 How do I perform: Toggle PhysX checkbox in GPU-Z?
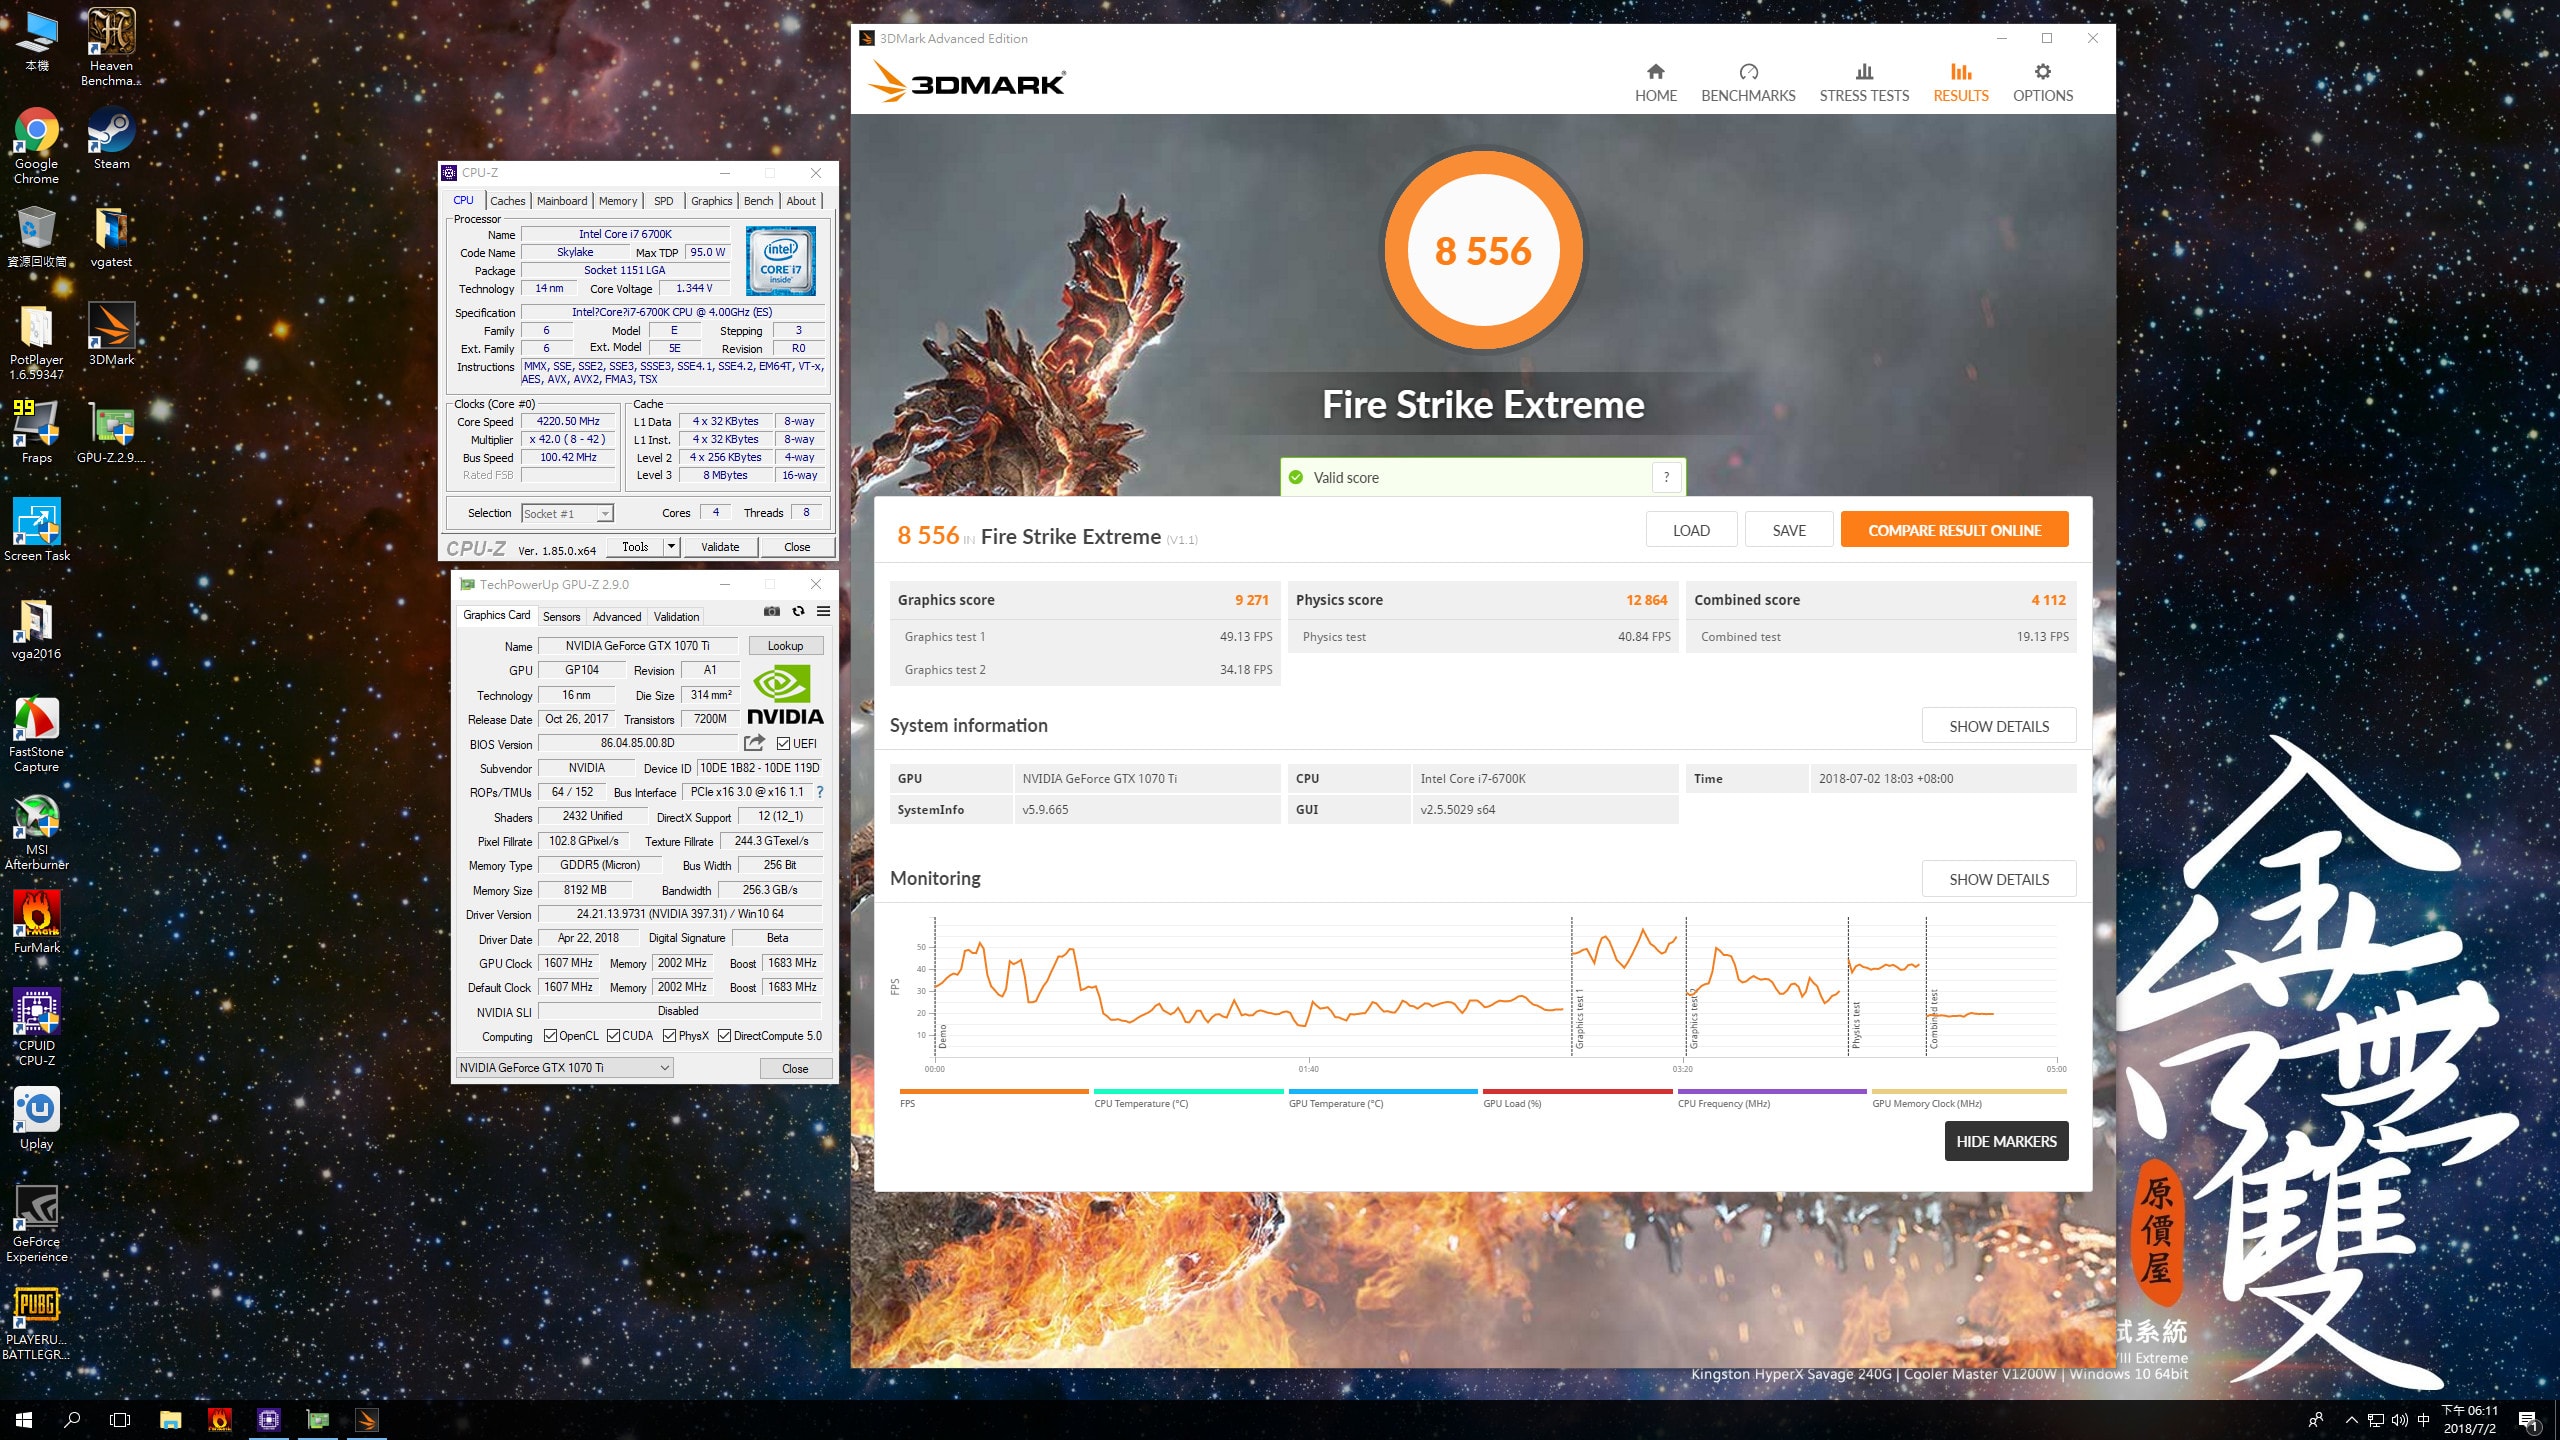point(669,1036)
